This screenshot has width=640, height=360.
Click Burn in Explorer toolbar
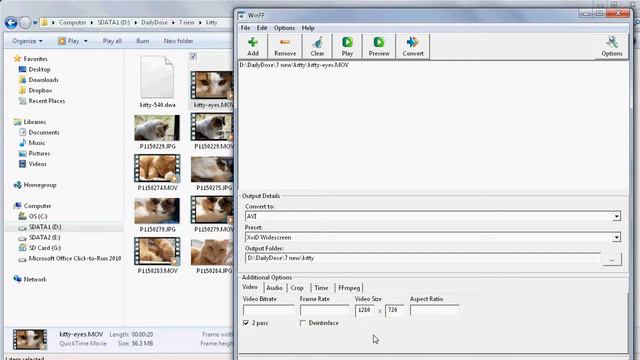click(142, 41)
